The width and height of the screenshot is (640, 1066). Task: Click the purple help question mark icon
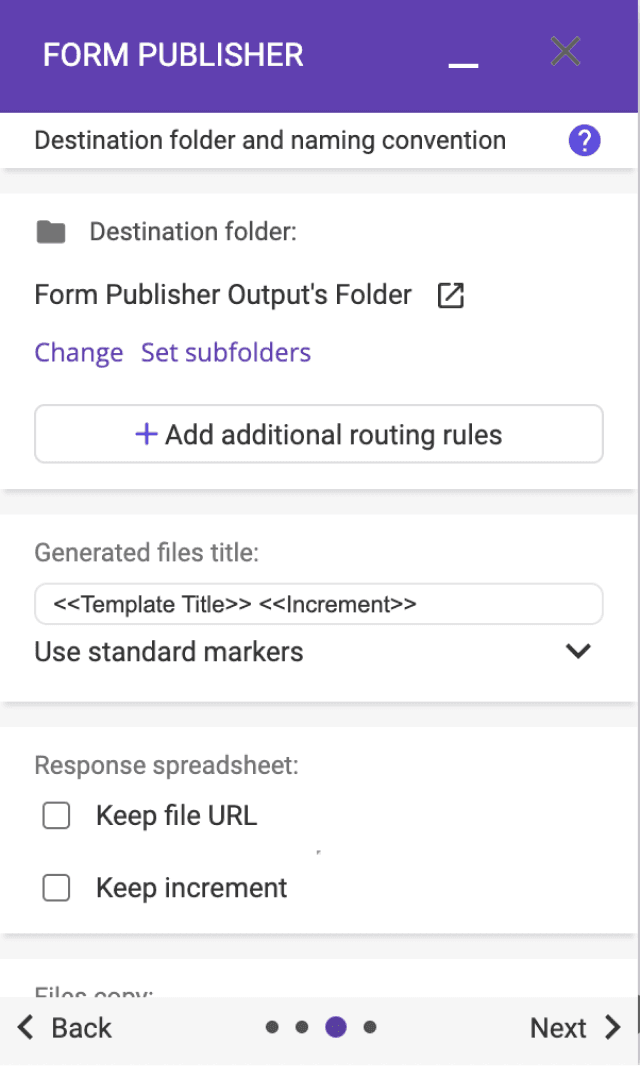584,141
